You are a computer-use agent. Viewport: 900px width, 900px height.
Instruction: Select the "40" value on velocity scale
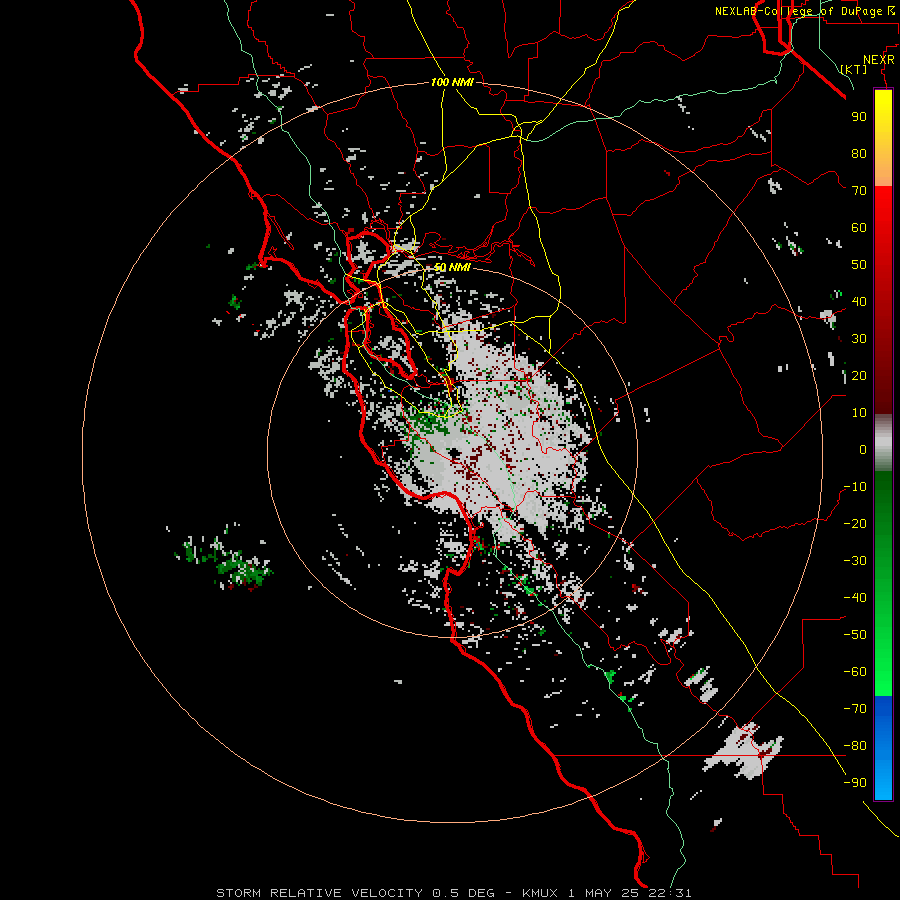(x=859, y=301)
